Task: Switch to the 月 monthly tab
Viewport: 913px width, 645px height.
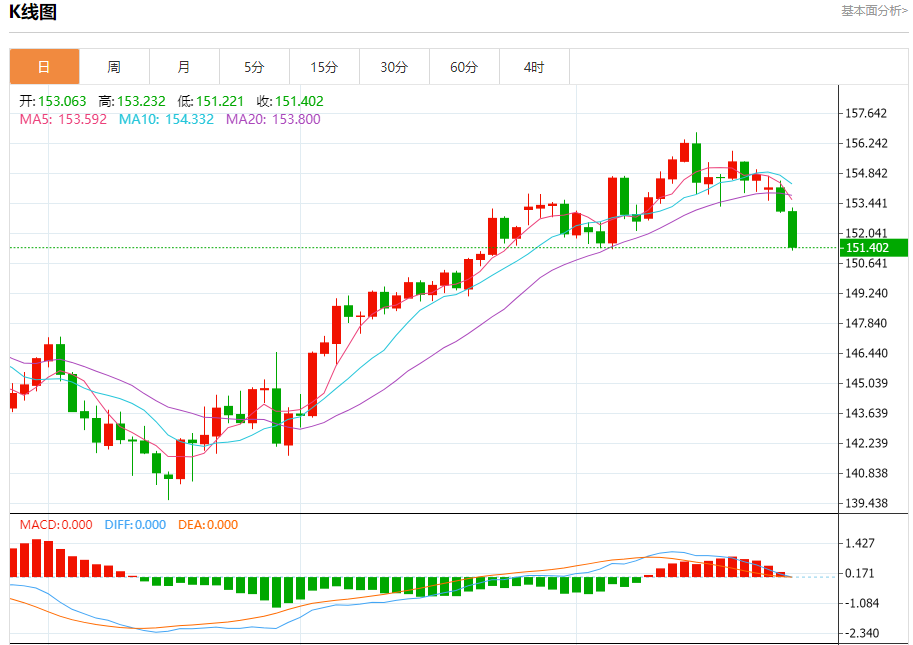Action: tap(184, 67)
